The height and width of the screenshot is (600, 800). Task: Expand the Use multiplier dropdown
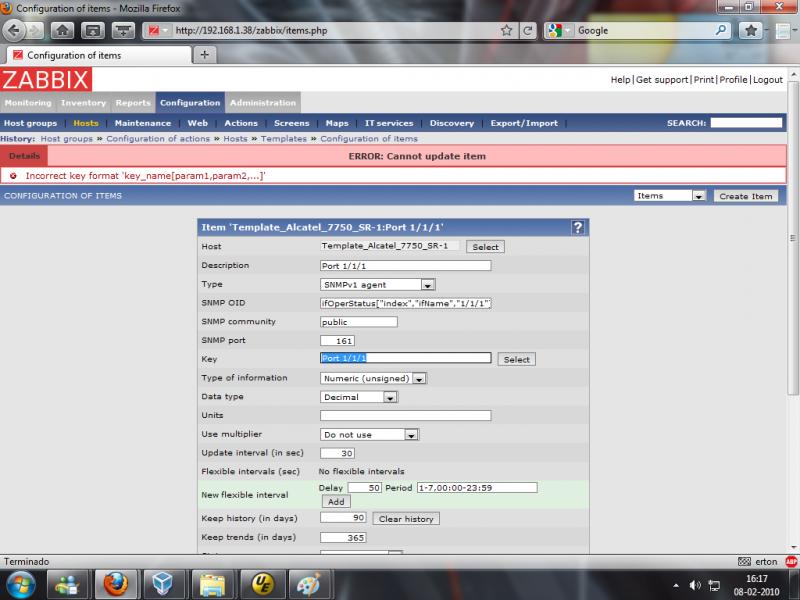tap(410, 435)
